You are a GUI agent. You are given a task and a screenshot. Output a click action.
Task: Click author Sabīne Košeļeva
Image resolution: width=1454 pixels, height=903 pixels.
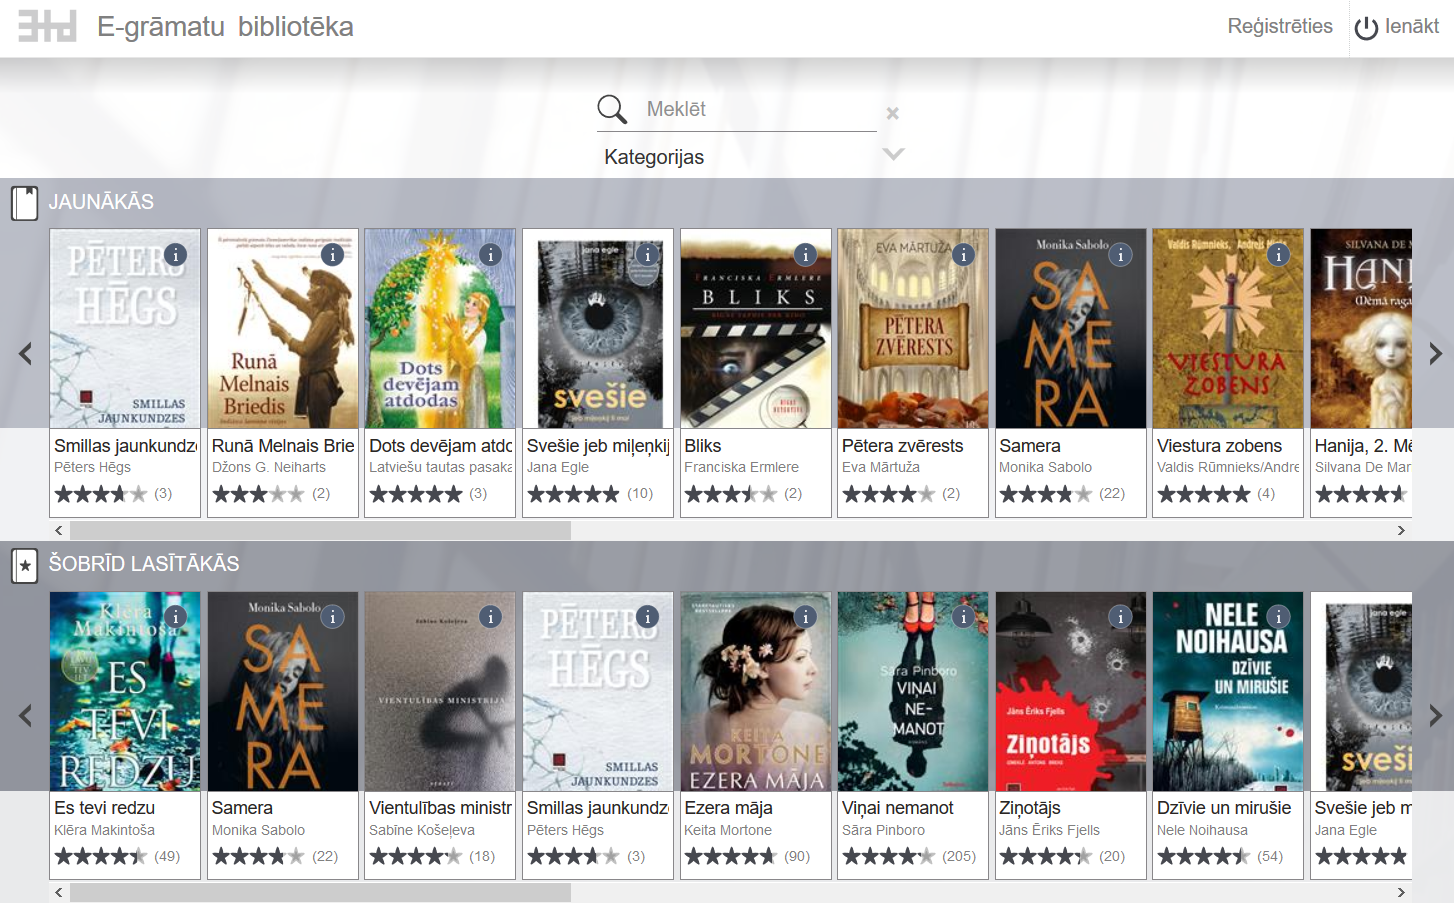point(422,830)
